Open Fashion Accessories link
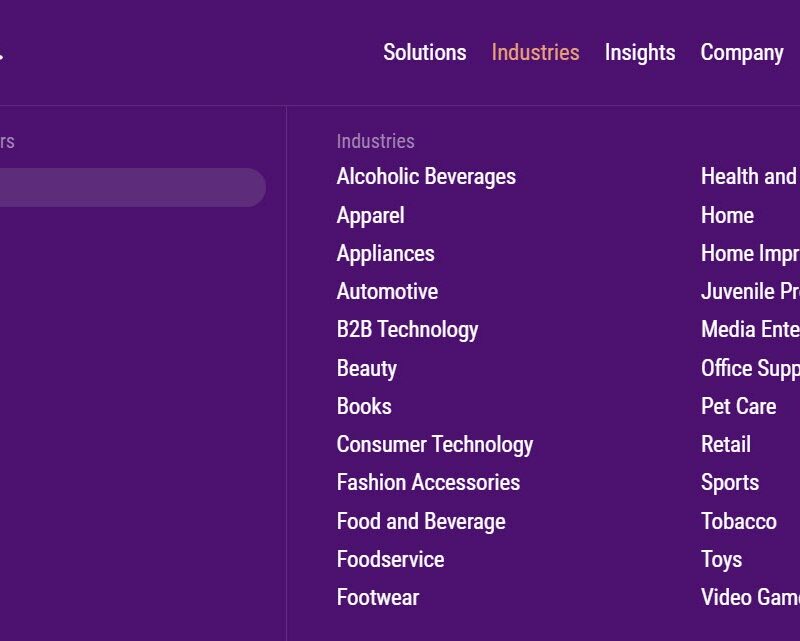The width and height of the screenshot is (800, 641). (x=429, y=483)
